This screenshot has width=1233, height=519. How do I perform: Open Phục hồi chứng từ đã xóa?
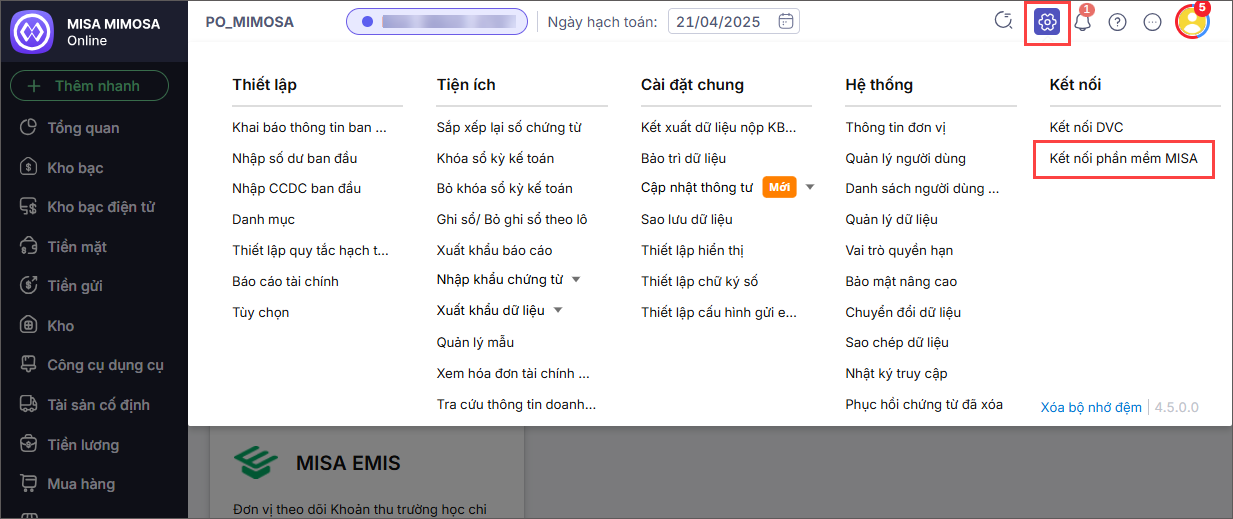click(924, 404)
